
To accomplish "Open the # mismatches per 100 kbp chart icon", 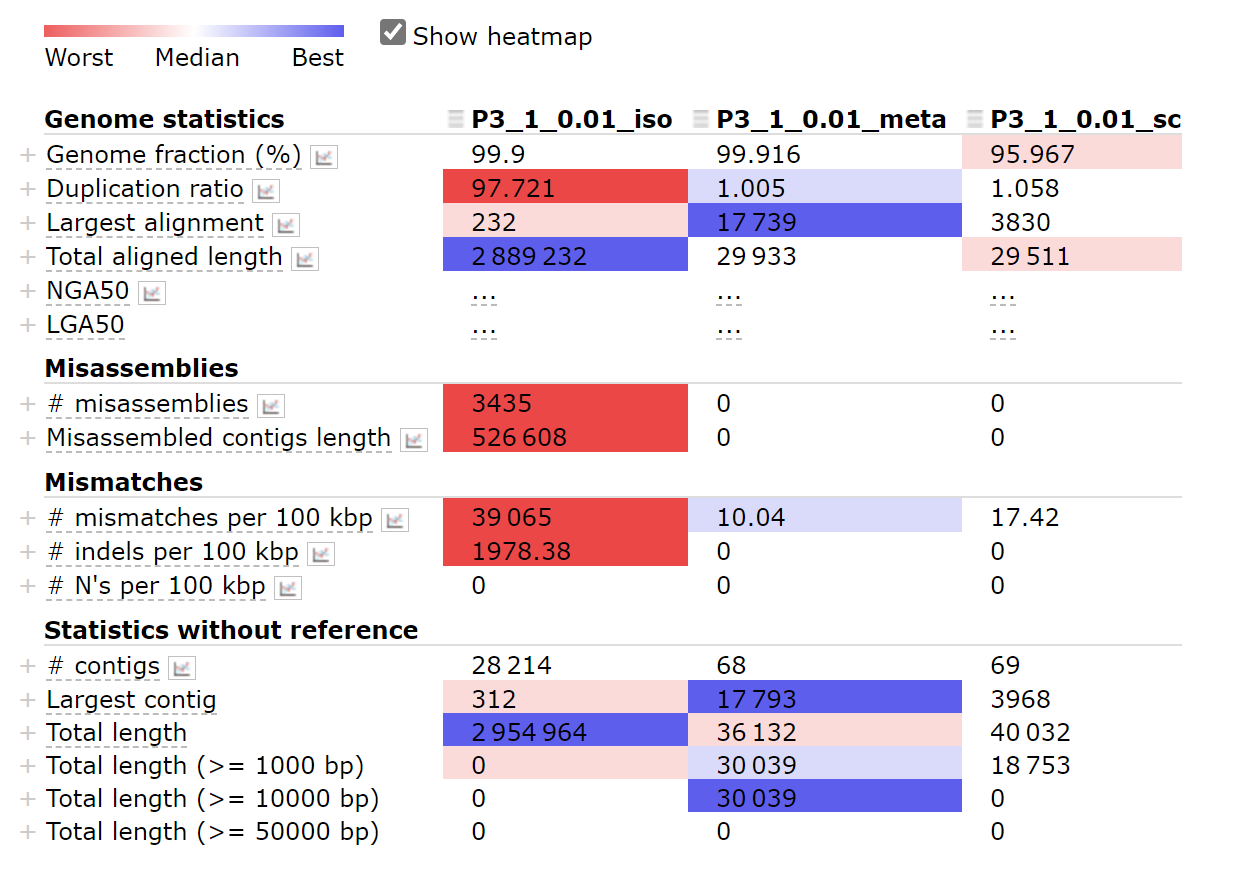I will coord(395,520).
